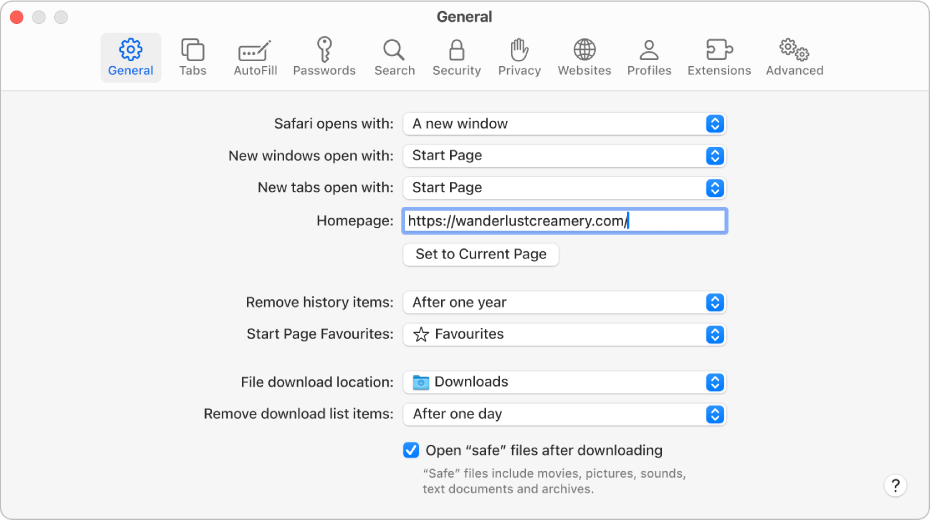The image size is (931, 521).
Task: Open the Security padlock pane
Action: [457, 57]
